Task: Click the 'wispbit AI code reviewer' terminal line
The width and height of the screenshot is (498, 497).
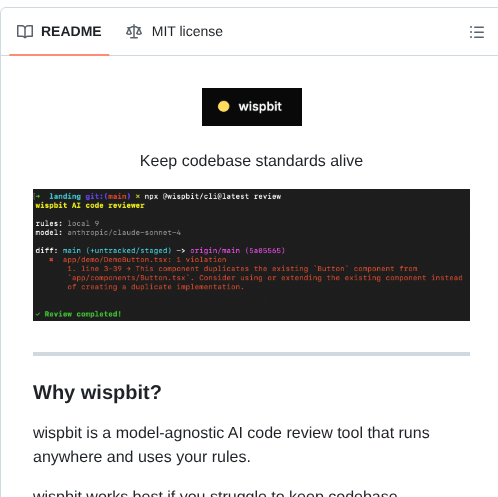Action: pyautogui.click(x=90, y=206)
